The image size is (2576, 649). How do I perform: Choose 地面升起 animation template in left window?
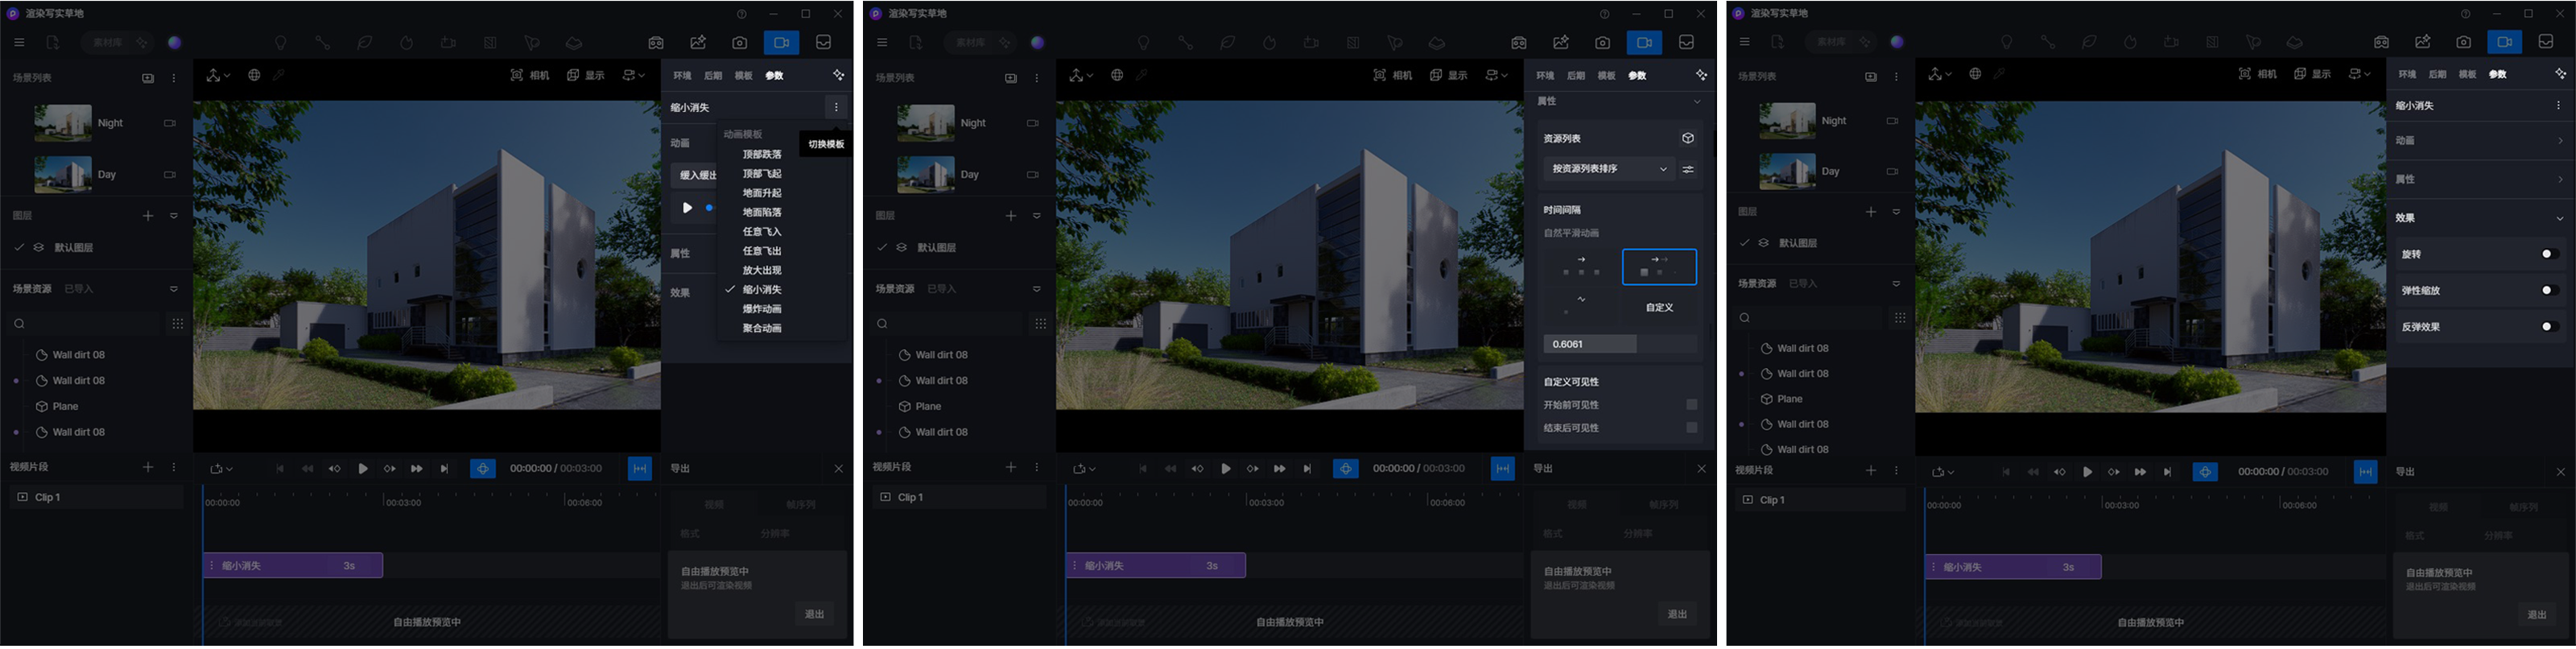coord(762,193)
